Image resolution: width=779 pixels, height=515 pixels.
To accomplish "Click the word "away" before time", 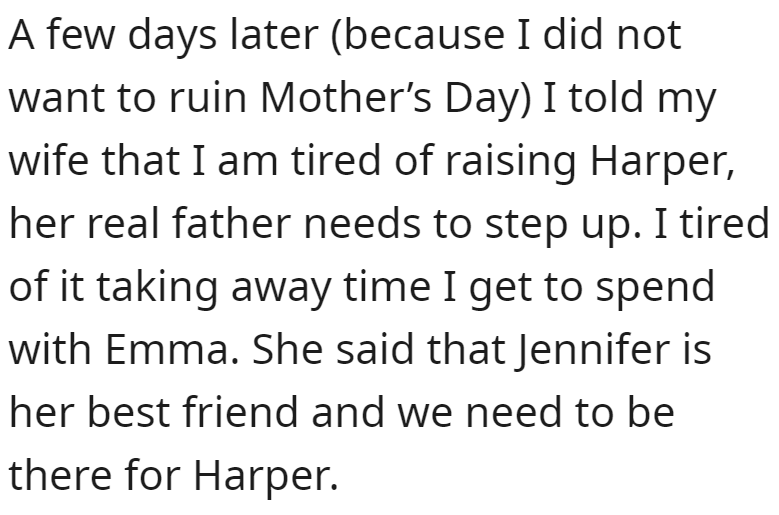I will click(281, 288).
